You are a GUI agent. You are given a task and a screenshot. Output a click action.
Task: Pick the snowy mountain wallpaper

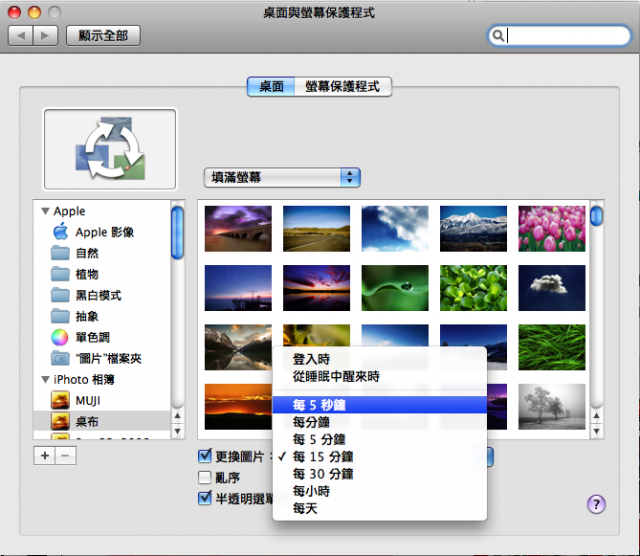[473, 229]
